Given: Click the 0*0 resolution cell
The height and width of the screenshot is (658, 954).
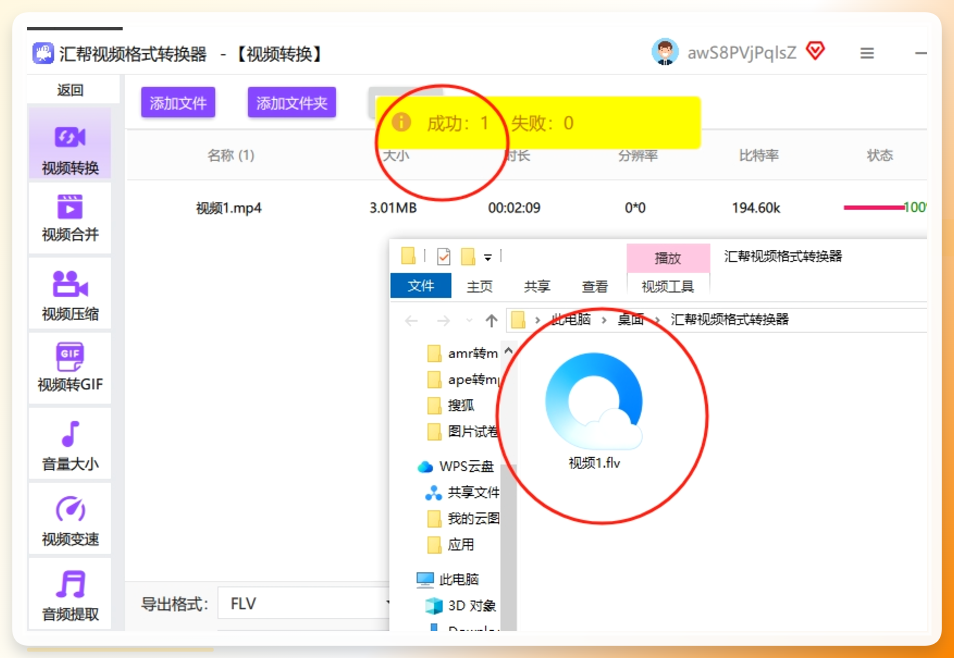Looking at the screenshot, I should click(x=635, y=208).
